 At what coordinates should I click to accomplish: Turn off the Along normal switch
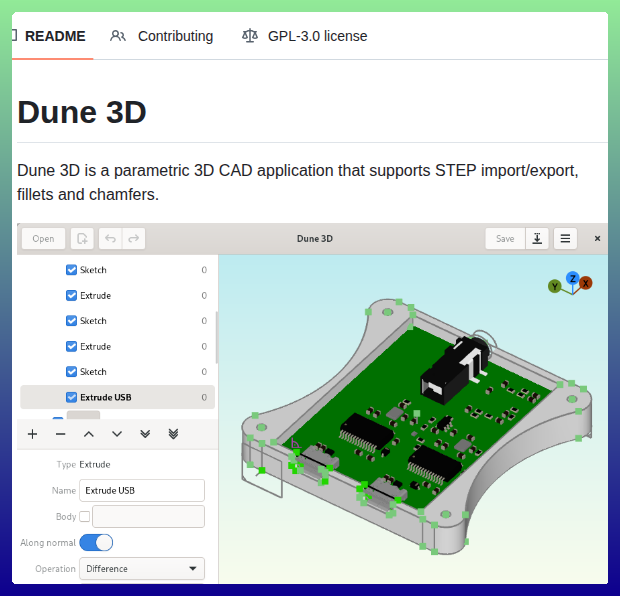[x=96, y=543]
